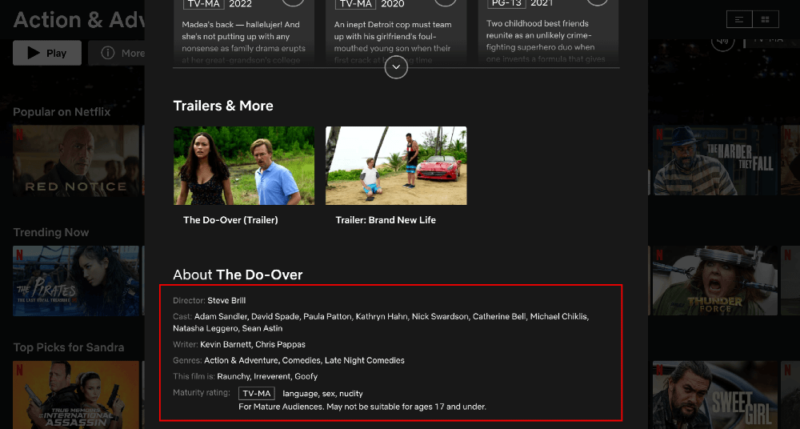Click cast member Natasha Leggero

click(x=205, y=329)
